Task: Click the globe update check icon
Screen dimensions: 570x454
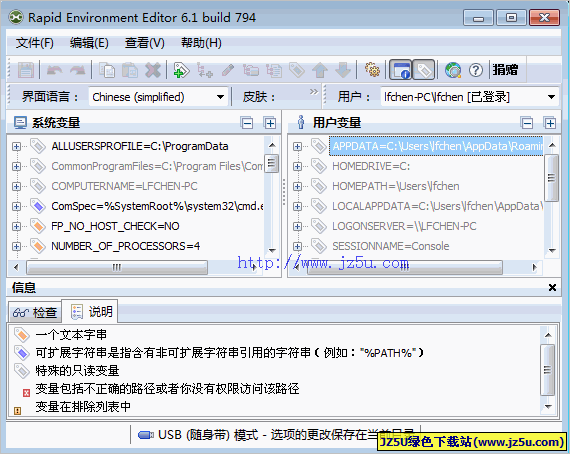Action: [453, 70]
